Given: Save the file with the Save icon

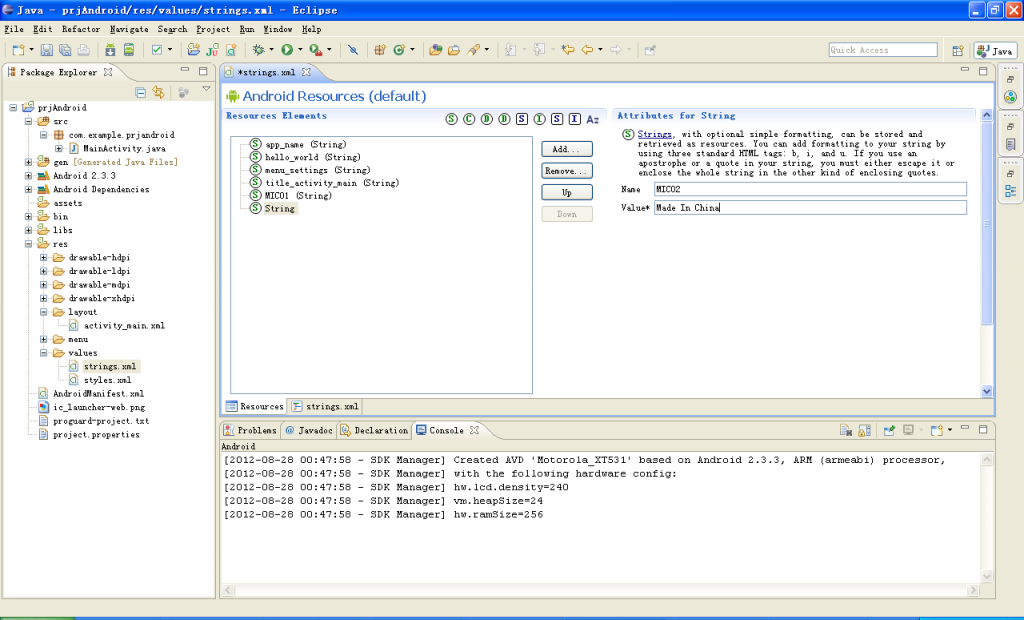Looking at the screenshot, I should pyautogui.click(x=46, y=50).
